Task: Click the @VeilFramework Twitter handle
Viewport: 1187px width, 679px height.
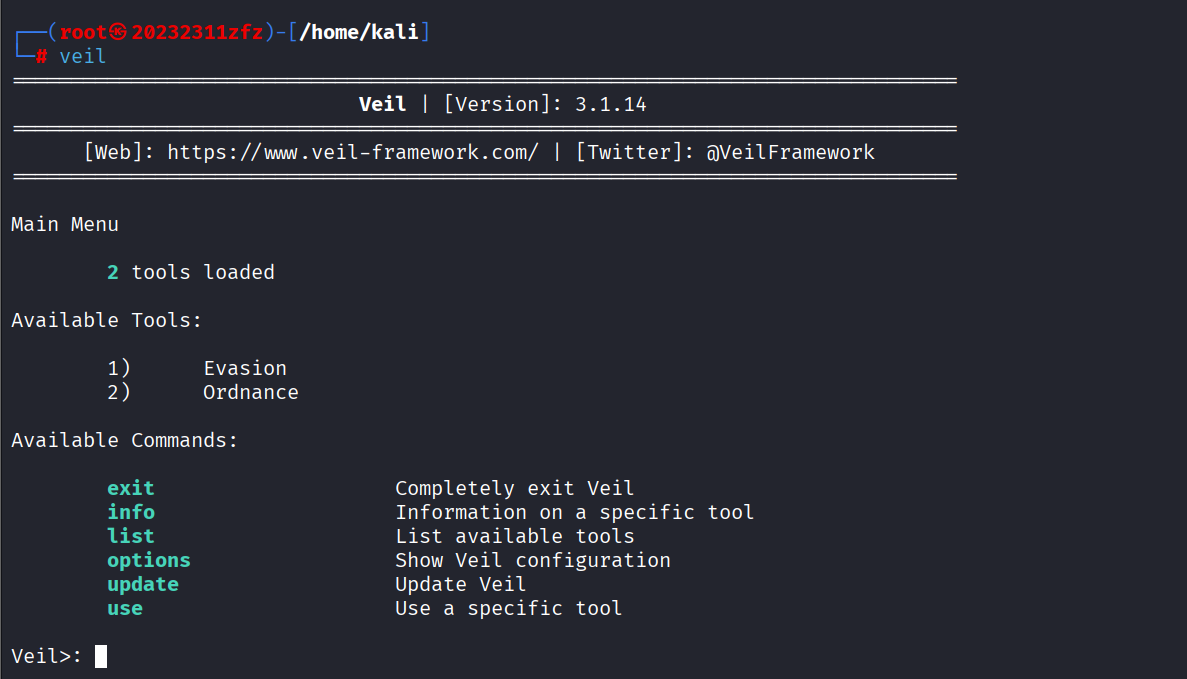Action: tap(790, 152)
